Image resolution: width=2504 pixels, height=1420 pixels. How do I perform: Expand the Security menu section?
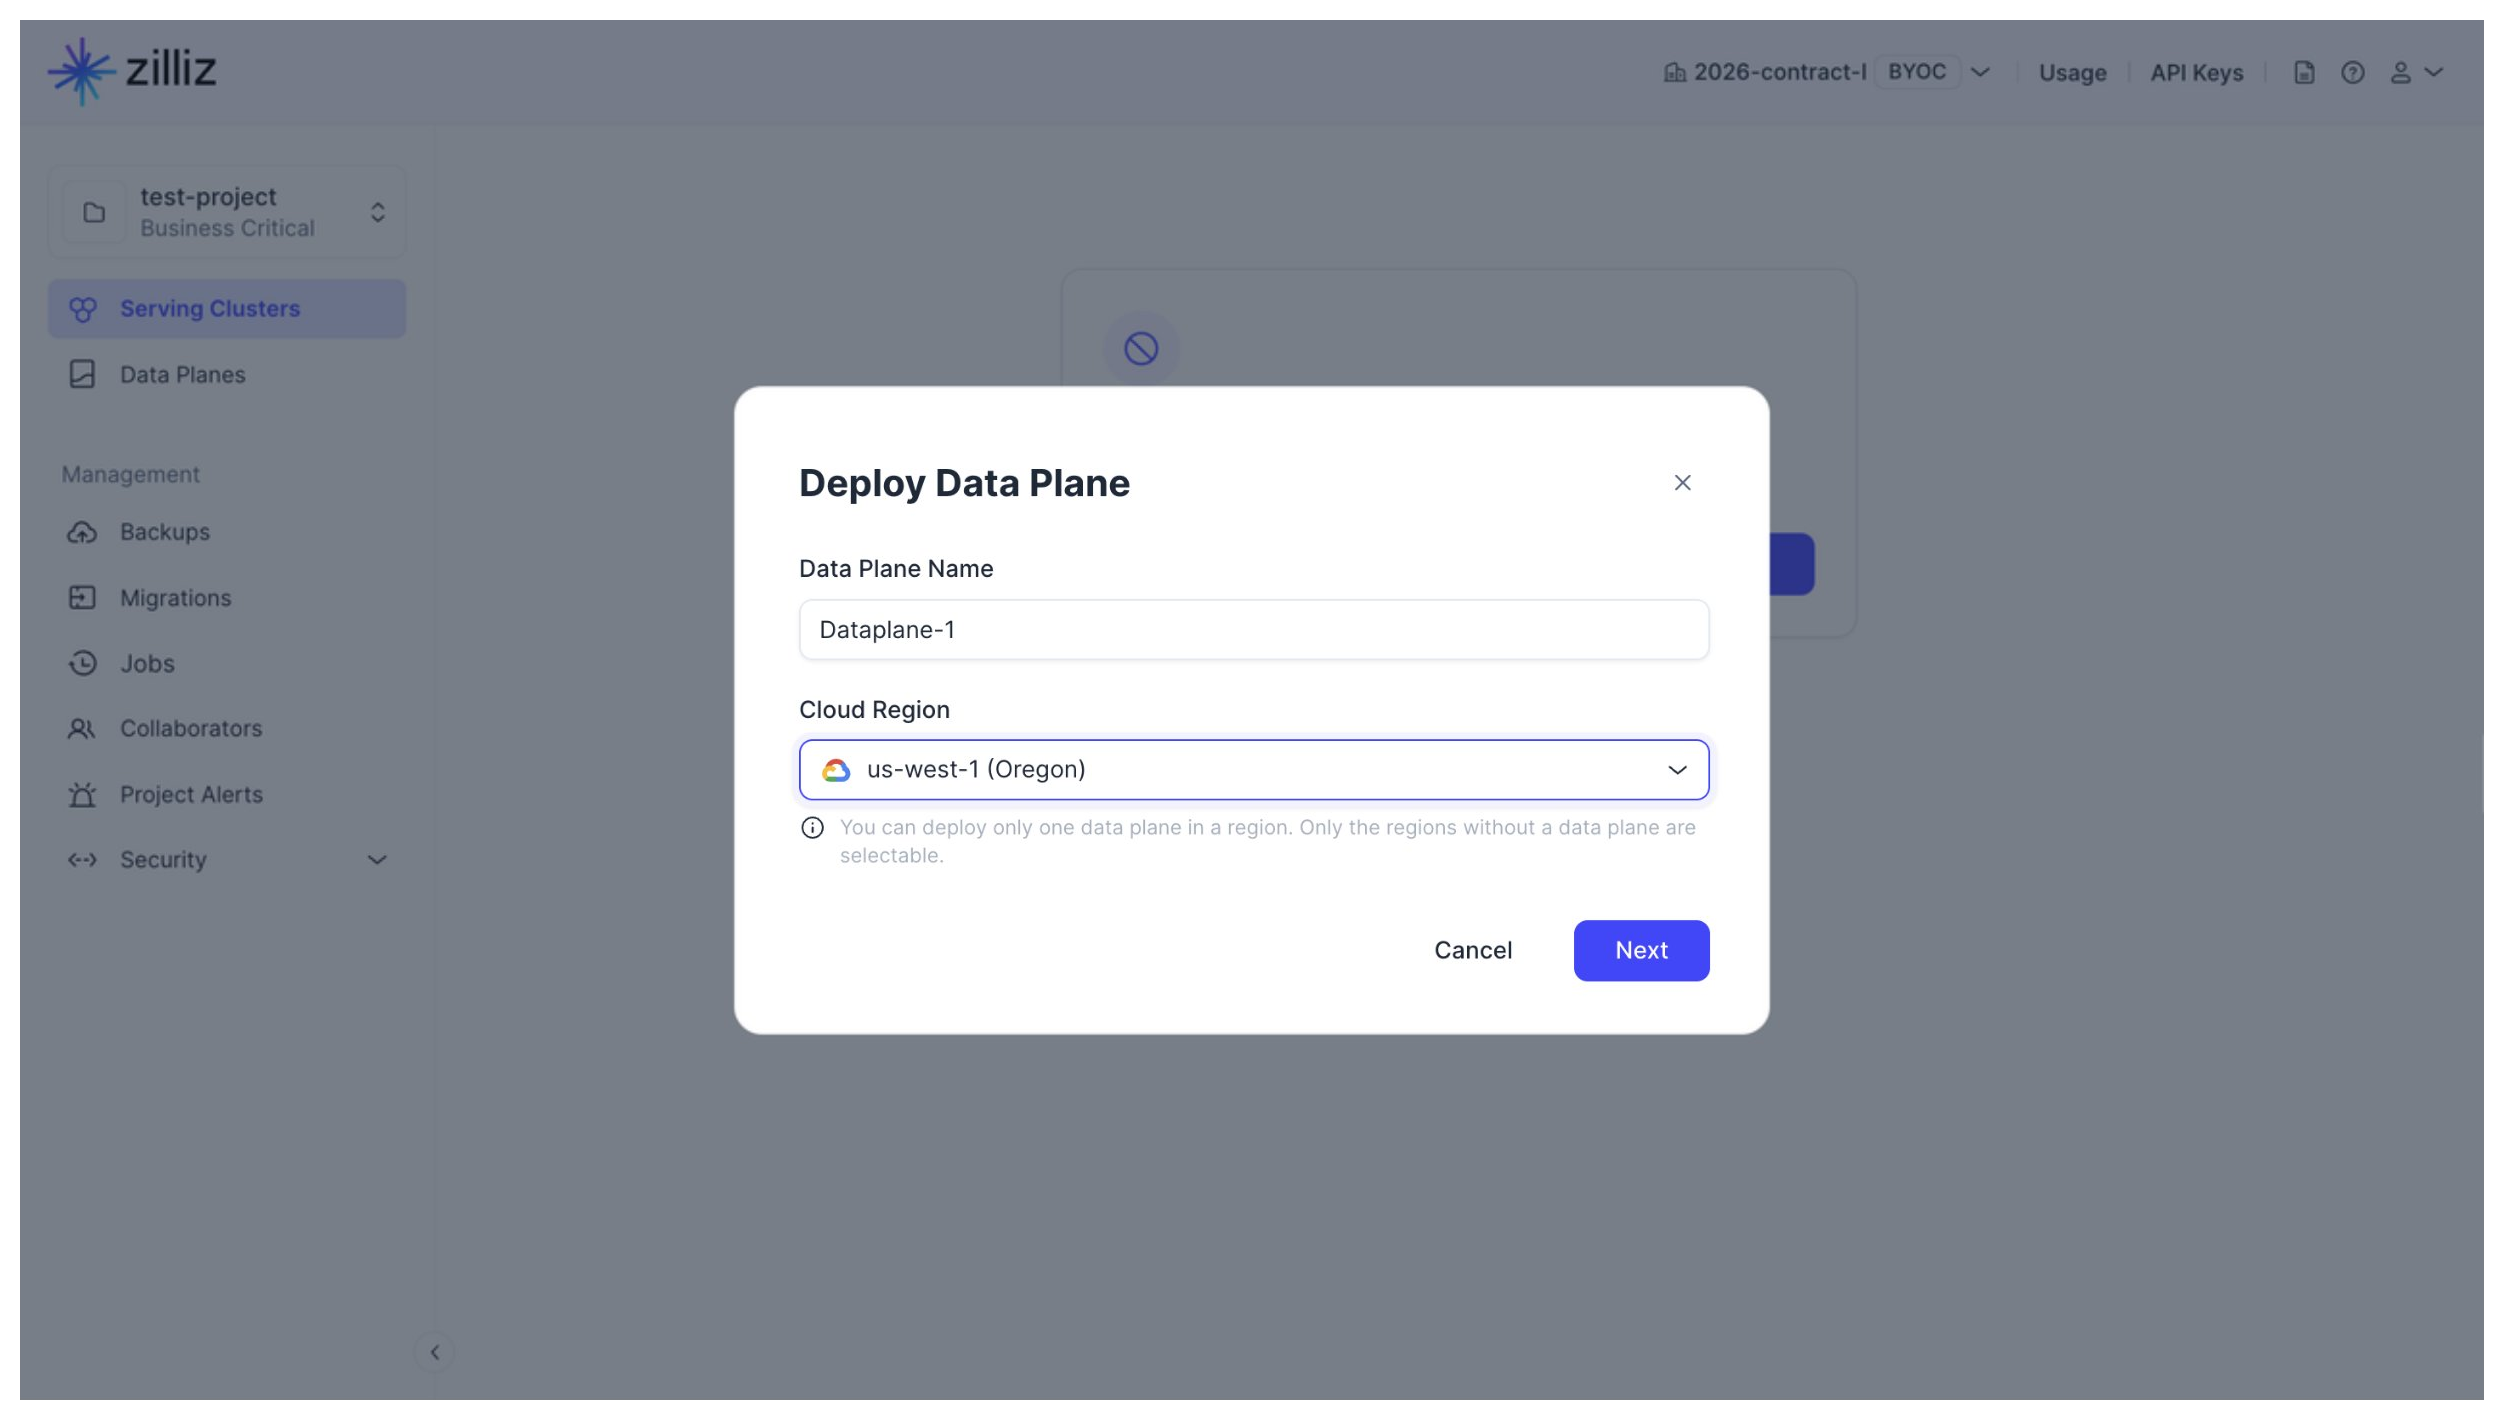227,860
